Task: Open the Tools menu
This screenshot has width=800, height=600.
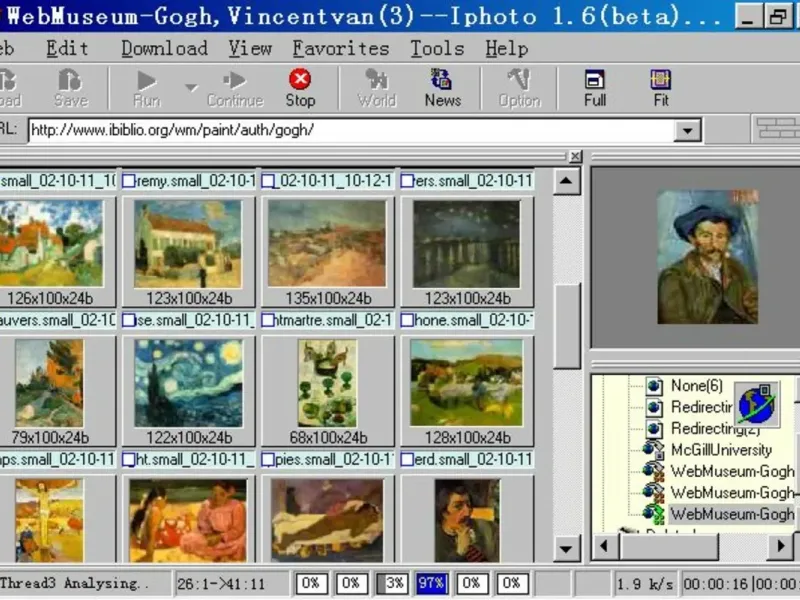Action: pos(437,48)
